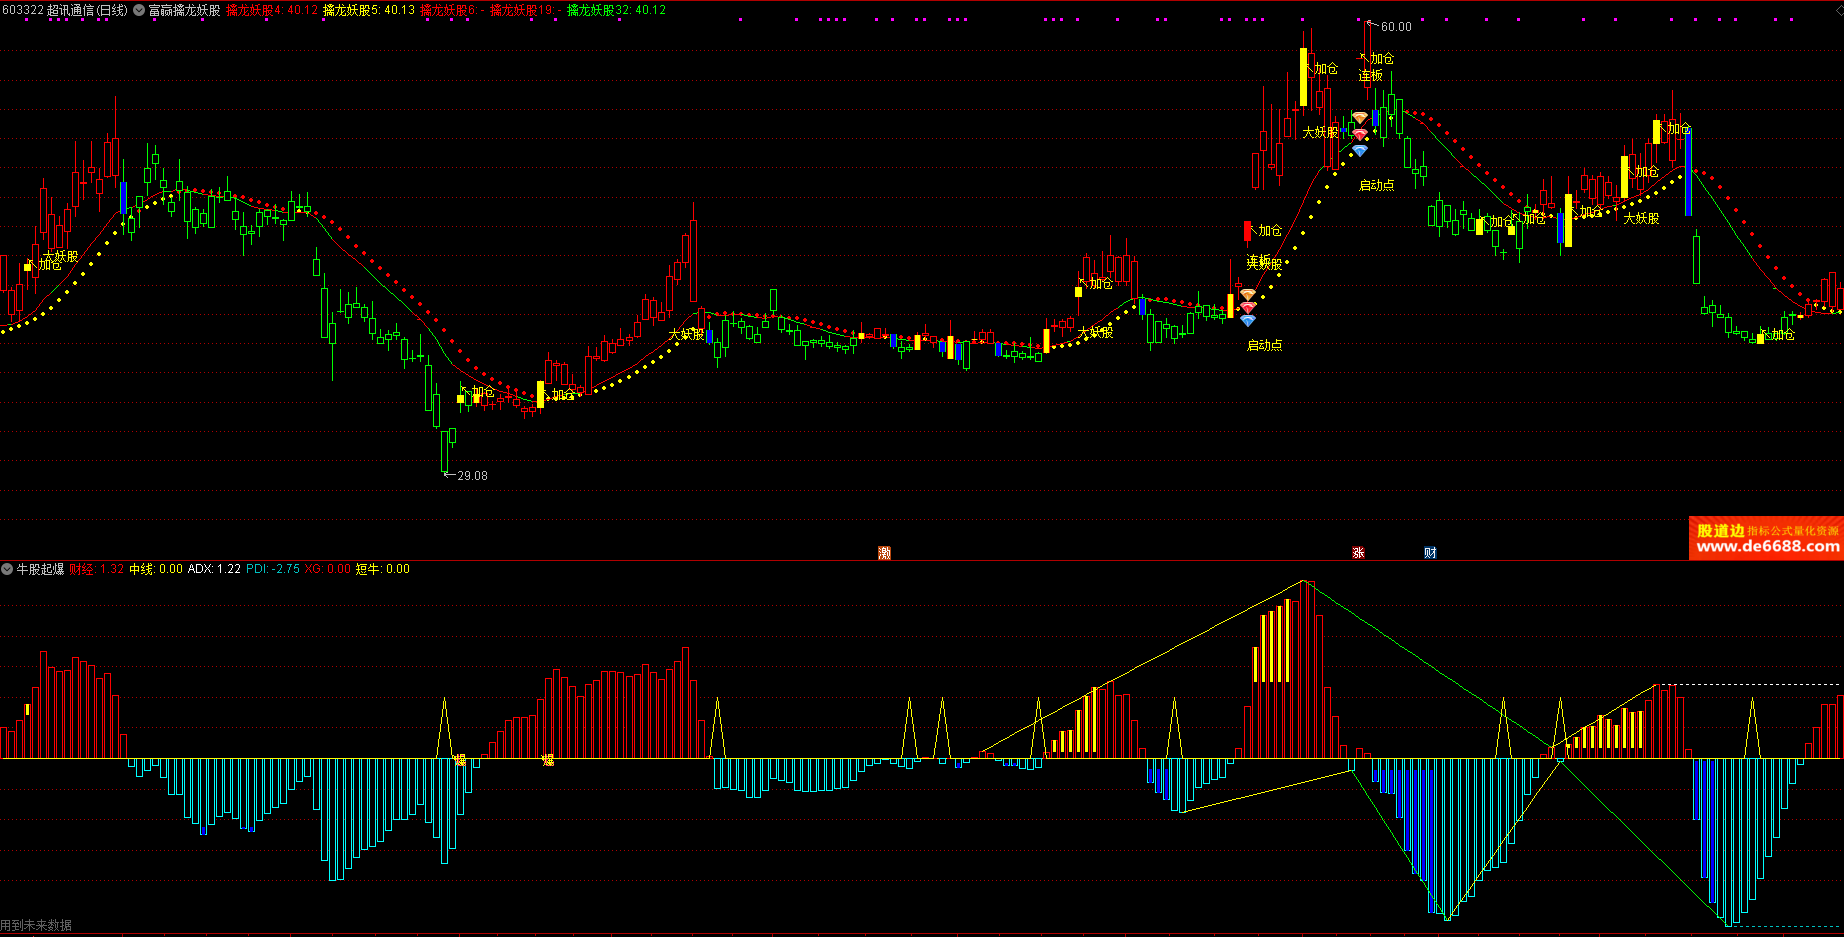Click the first 爆 marker in sub-chart
Image resolution: width=1844 pixels, height=937 pixels.
pos(460,761)
